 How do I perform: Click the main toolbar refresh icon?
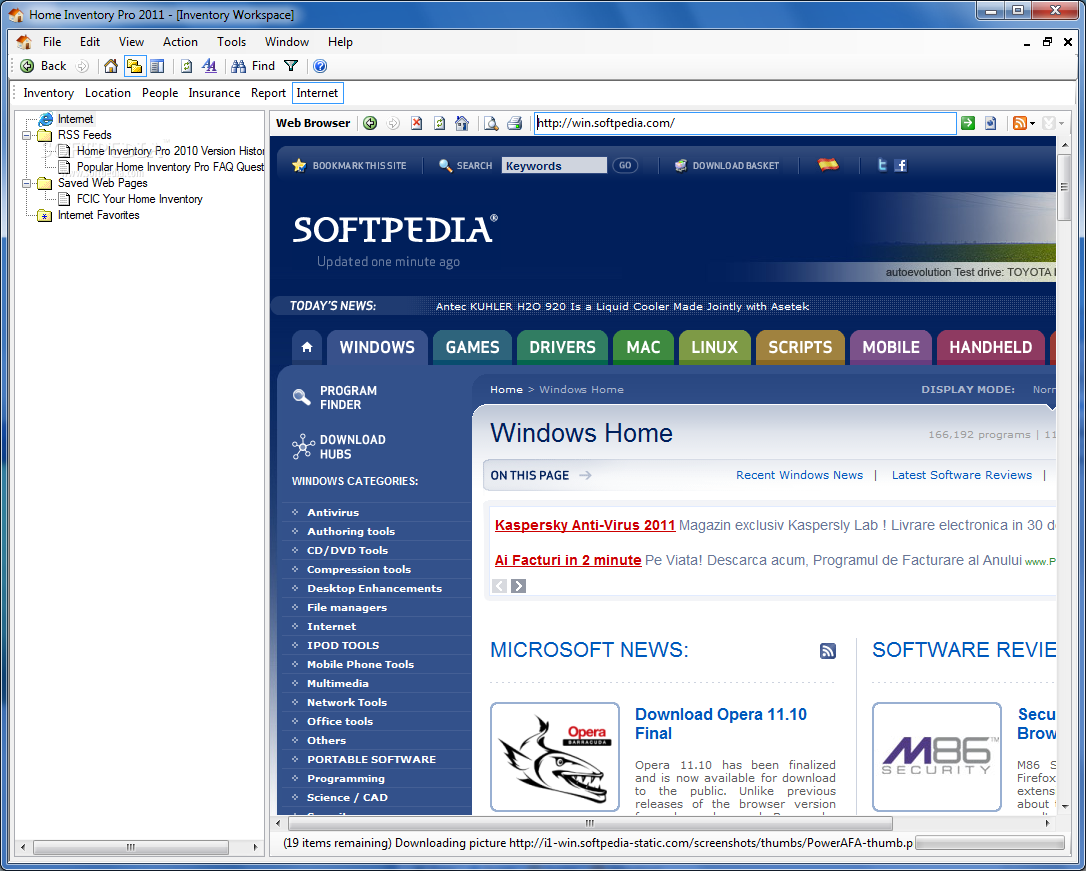pos(186,66)
